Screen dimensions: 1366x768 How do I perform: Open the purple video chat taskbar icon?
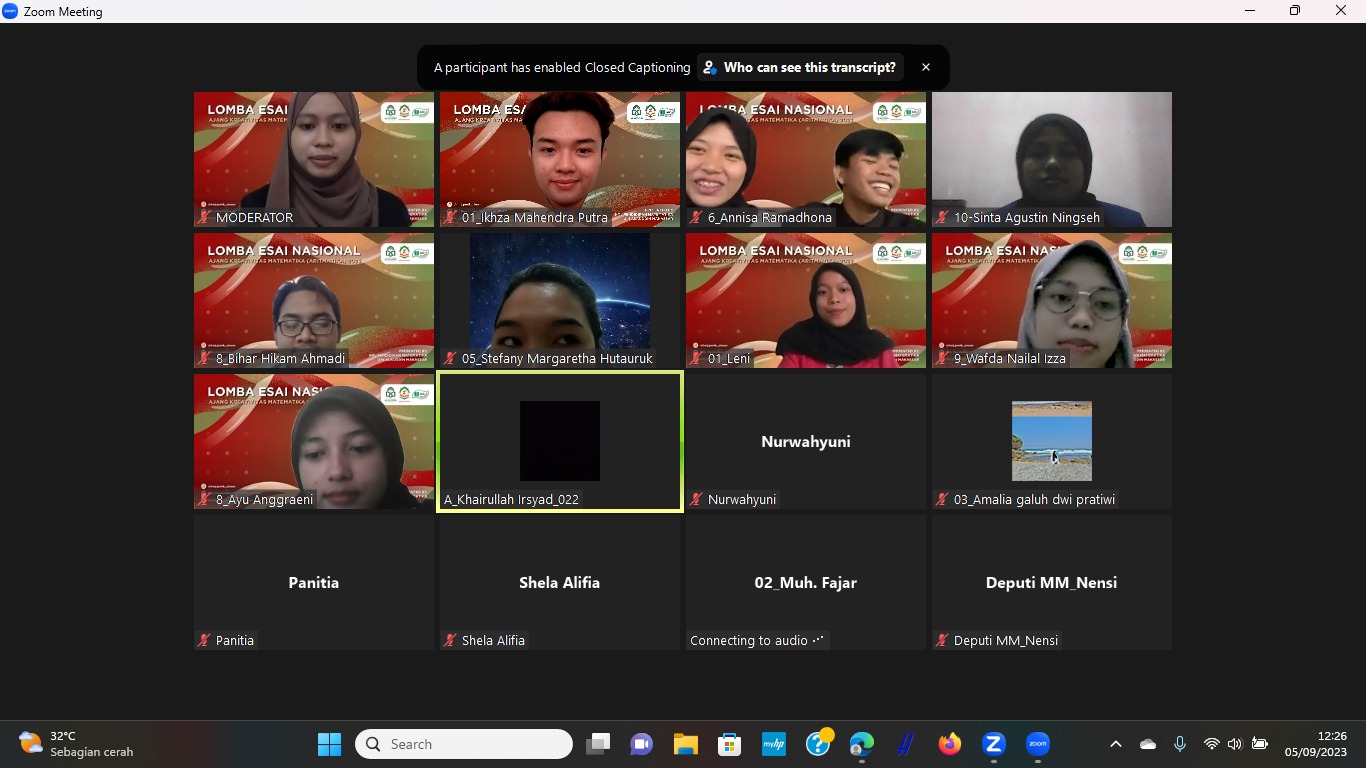coord(641,744)
